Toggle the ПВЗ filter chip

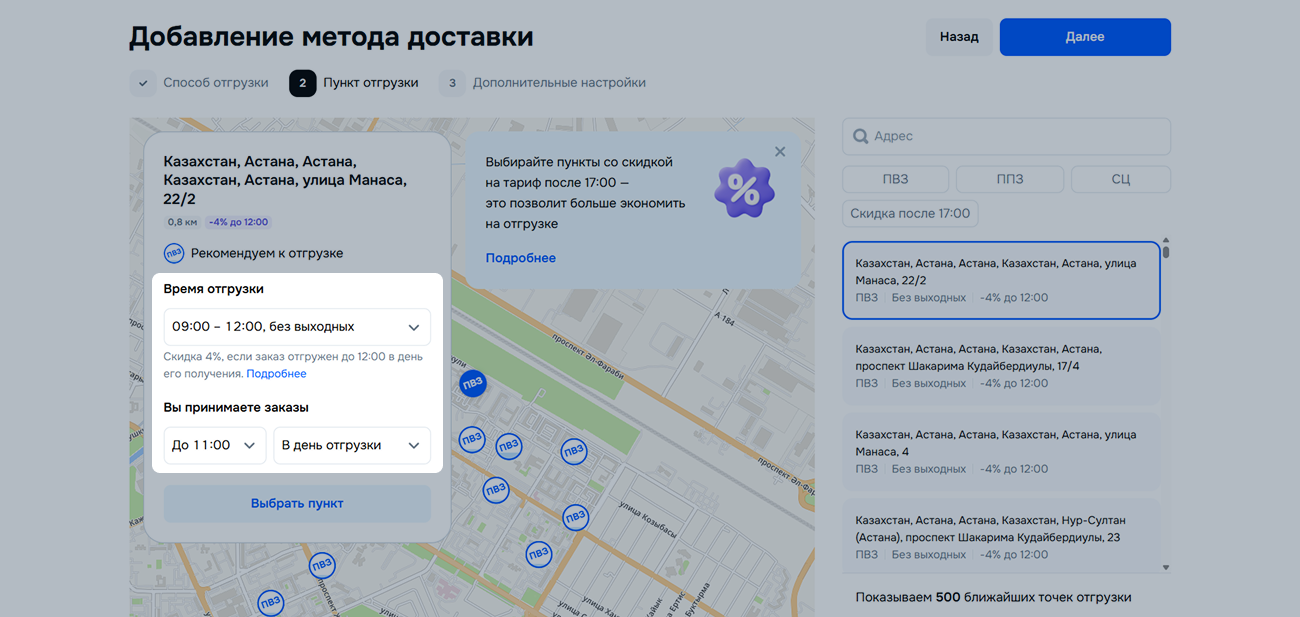(x=895, y=179)
